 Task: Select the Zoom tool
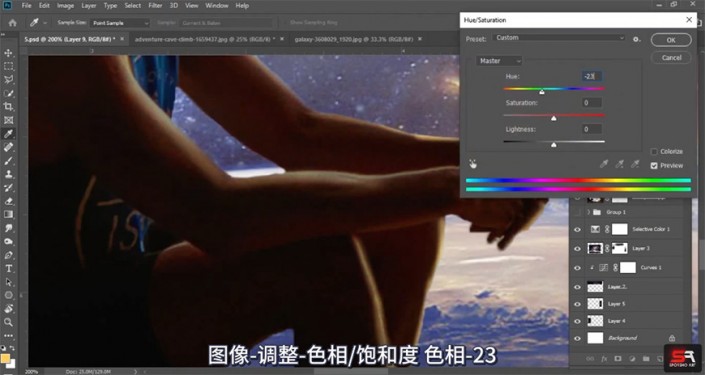[x=8, y=322]
